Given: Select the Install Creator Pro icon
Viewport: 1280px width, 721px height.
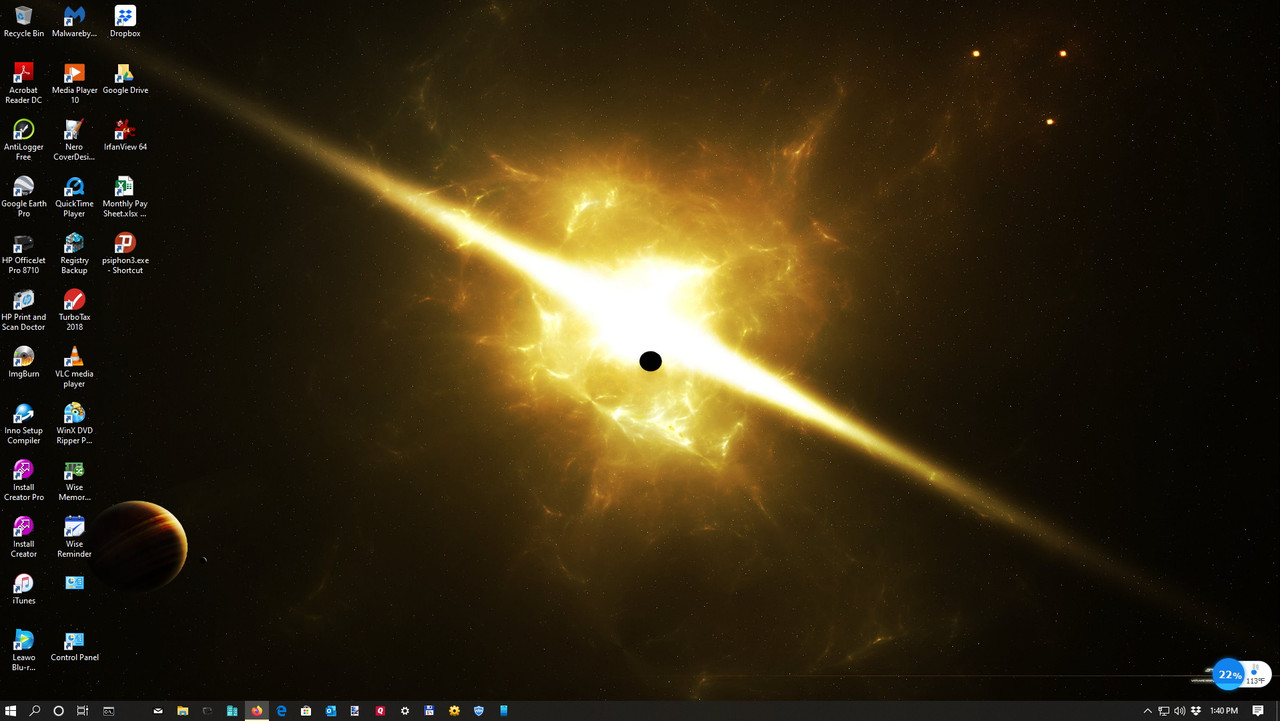Looking at the screenshot, I should pyautogui.click(x=24, y=481).
